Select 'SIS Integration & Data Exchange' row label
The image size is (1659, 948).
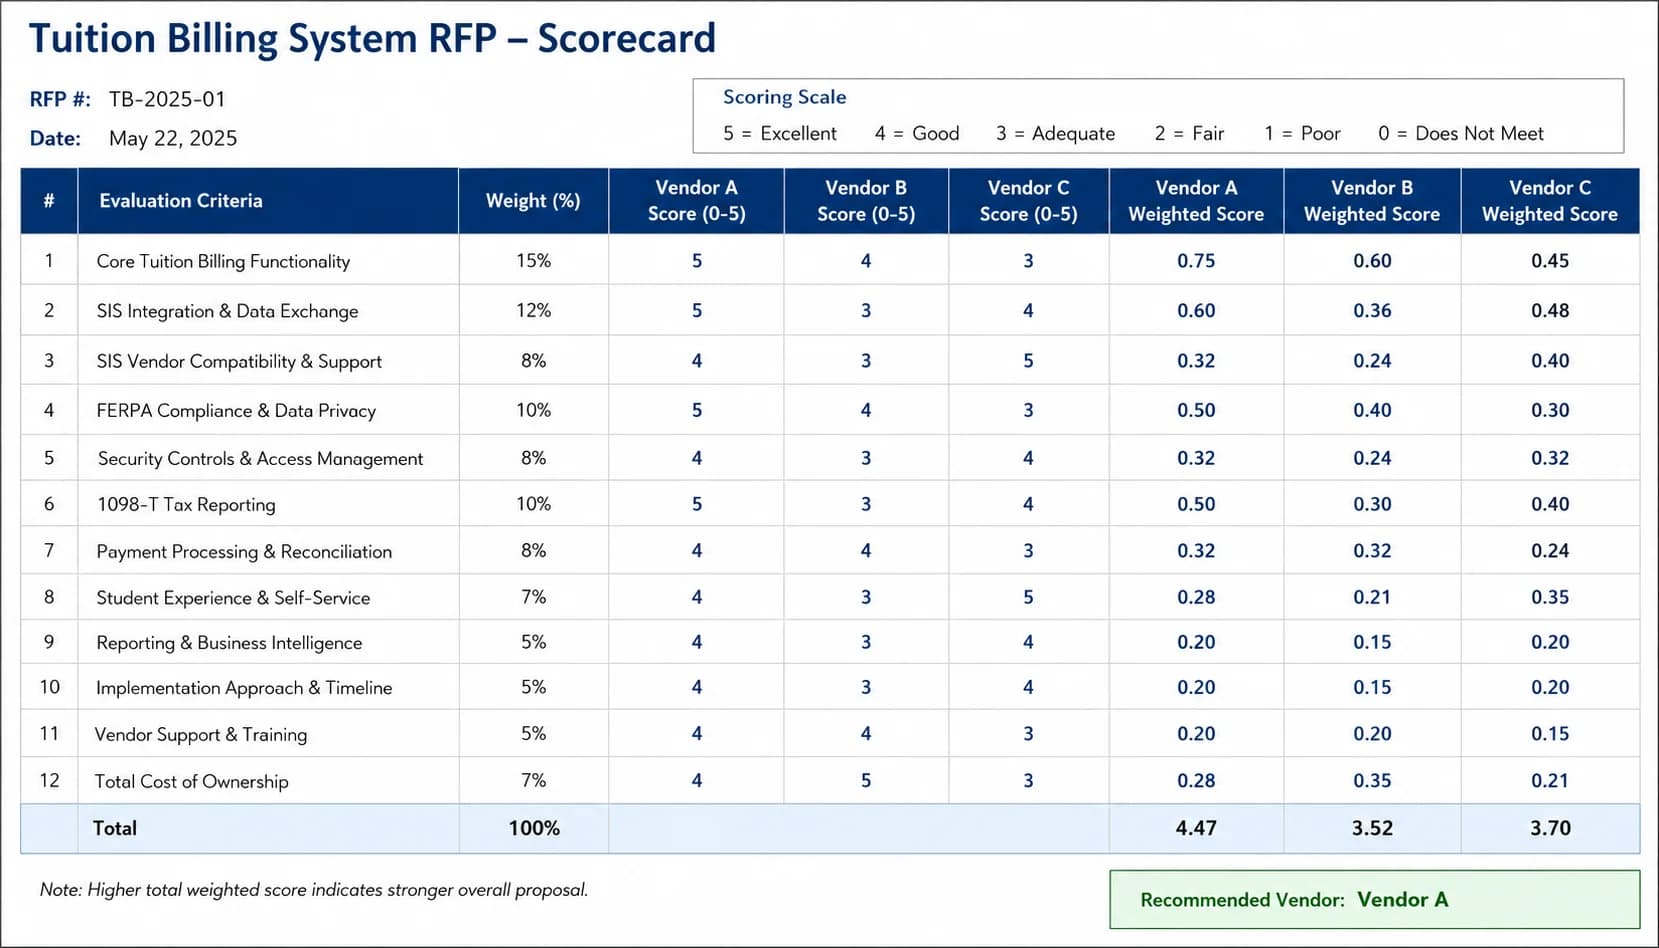[227, 311]
